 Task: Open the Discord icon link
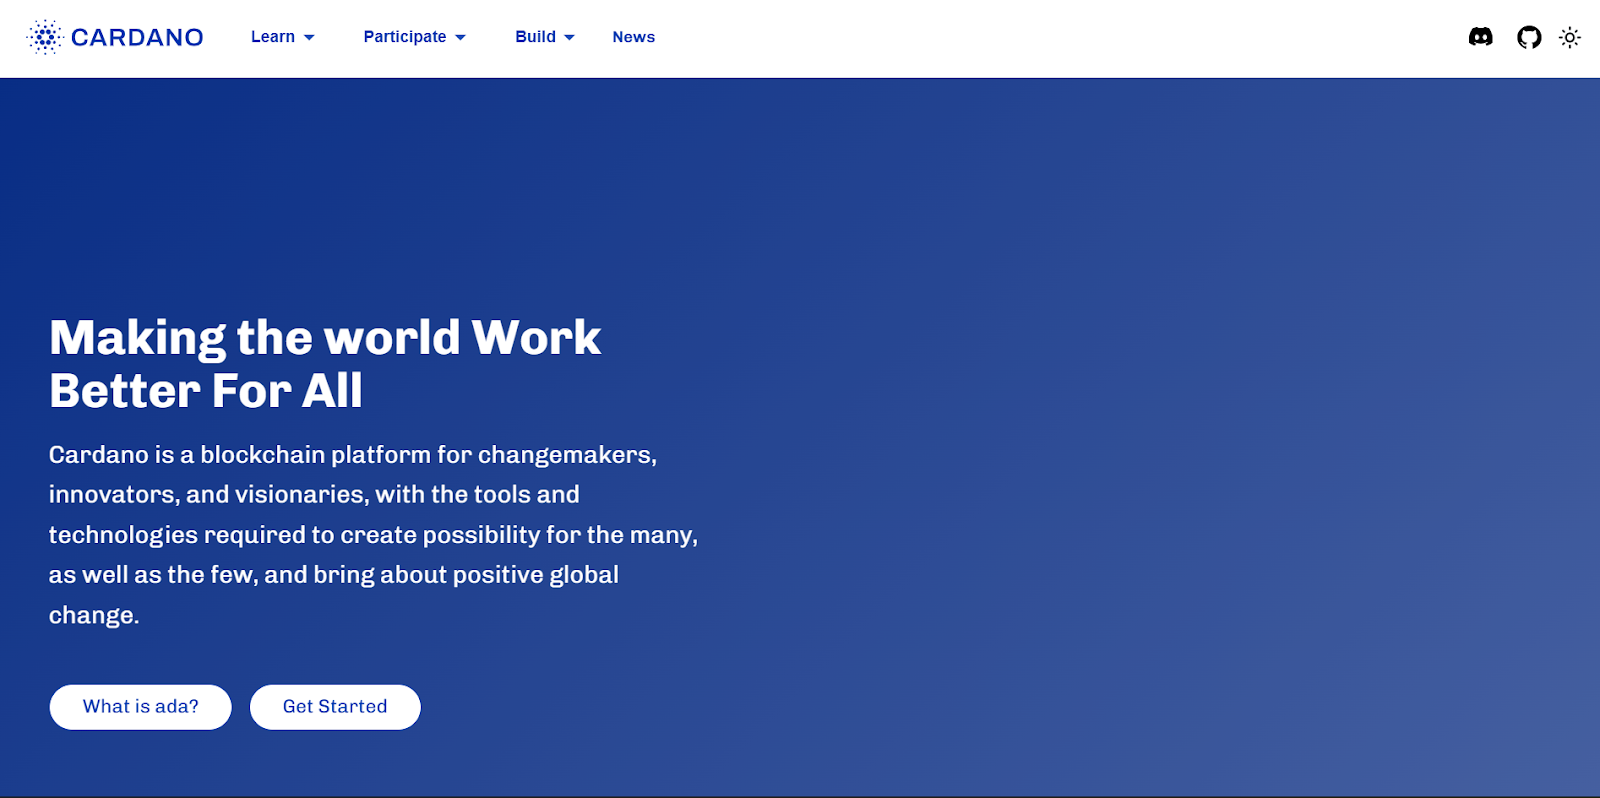point(1481,37)
